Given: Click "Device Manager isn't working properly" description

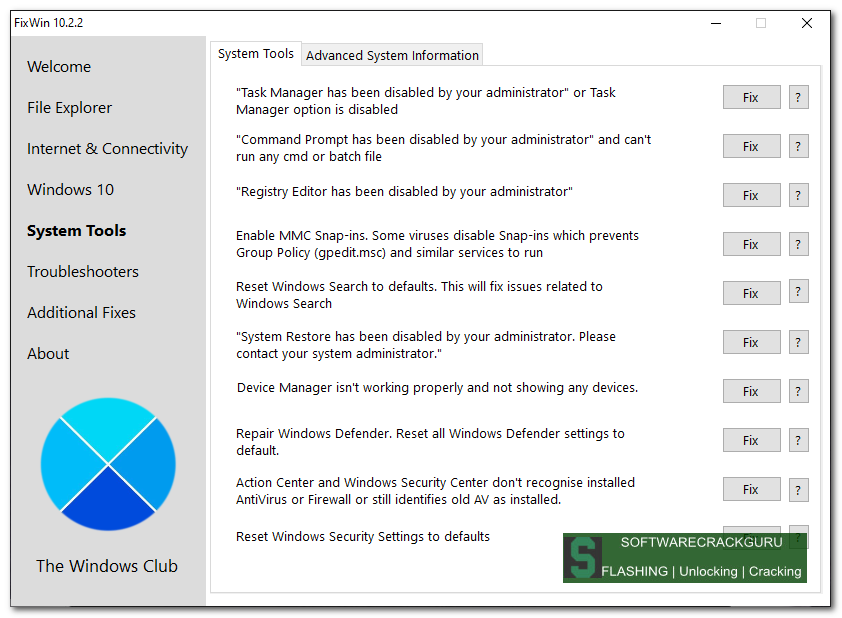Looking at the screenshot, I should point(437,388).
